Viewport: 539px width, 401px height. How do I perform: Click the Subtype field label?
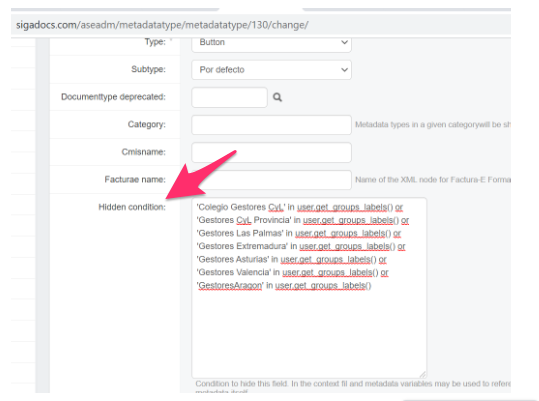[x=148, y=69]
